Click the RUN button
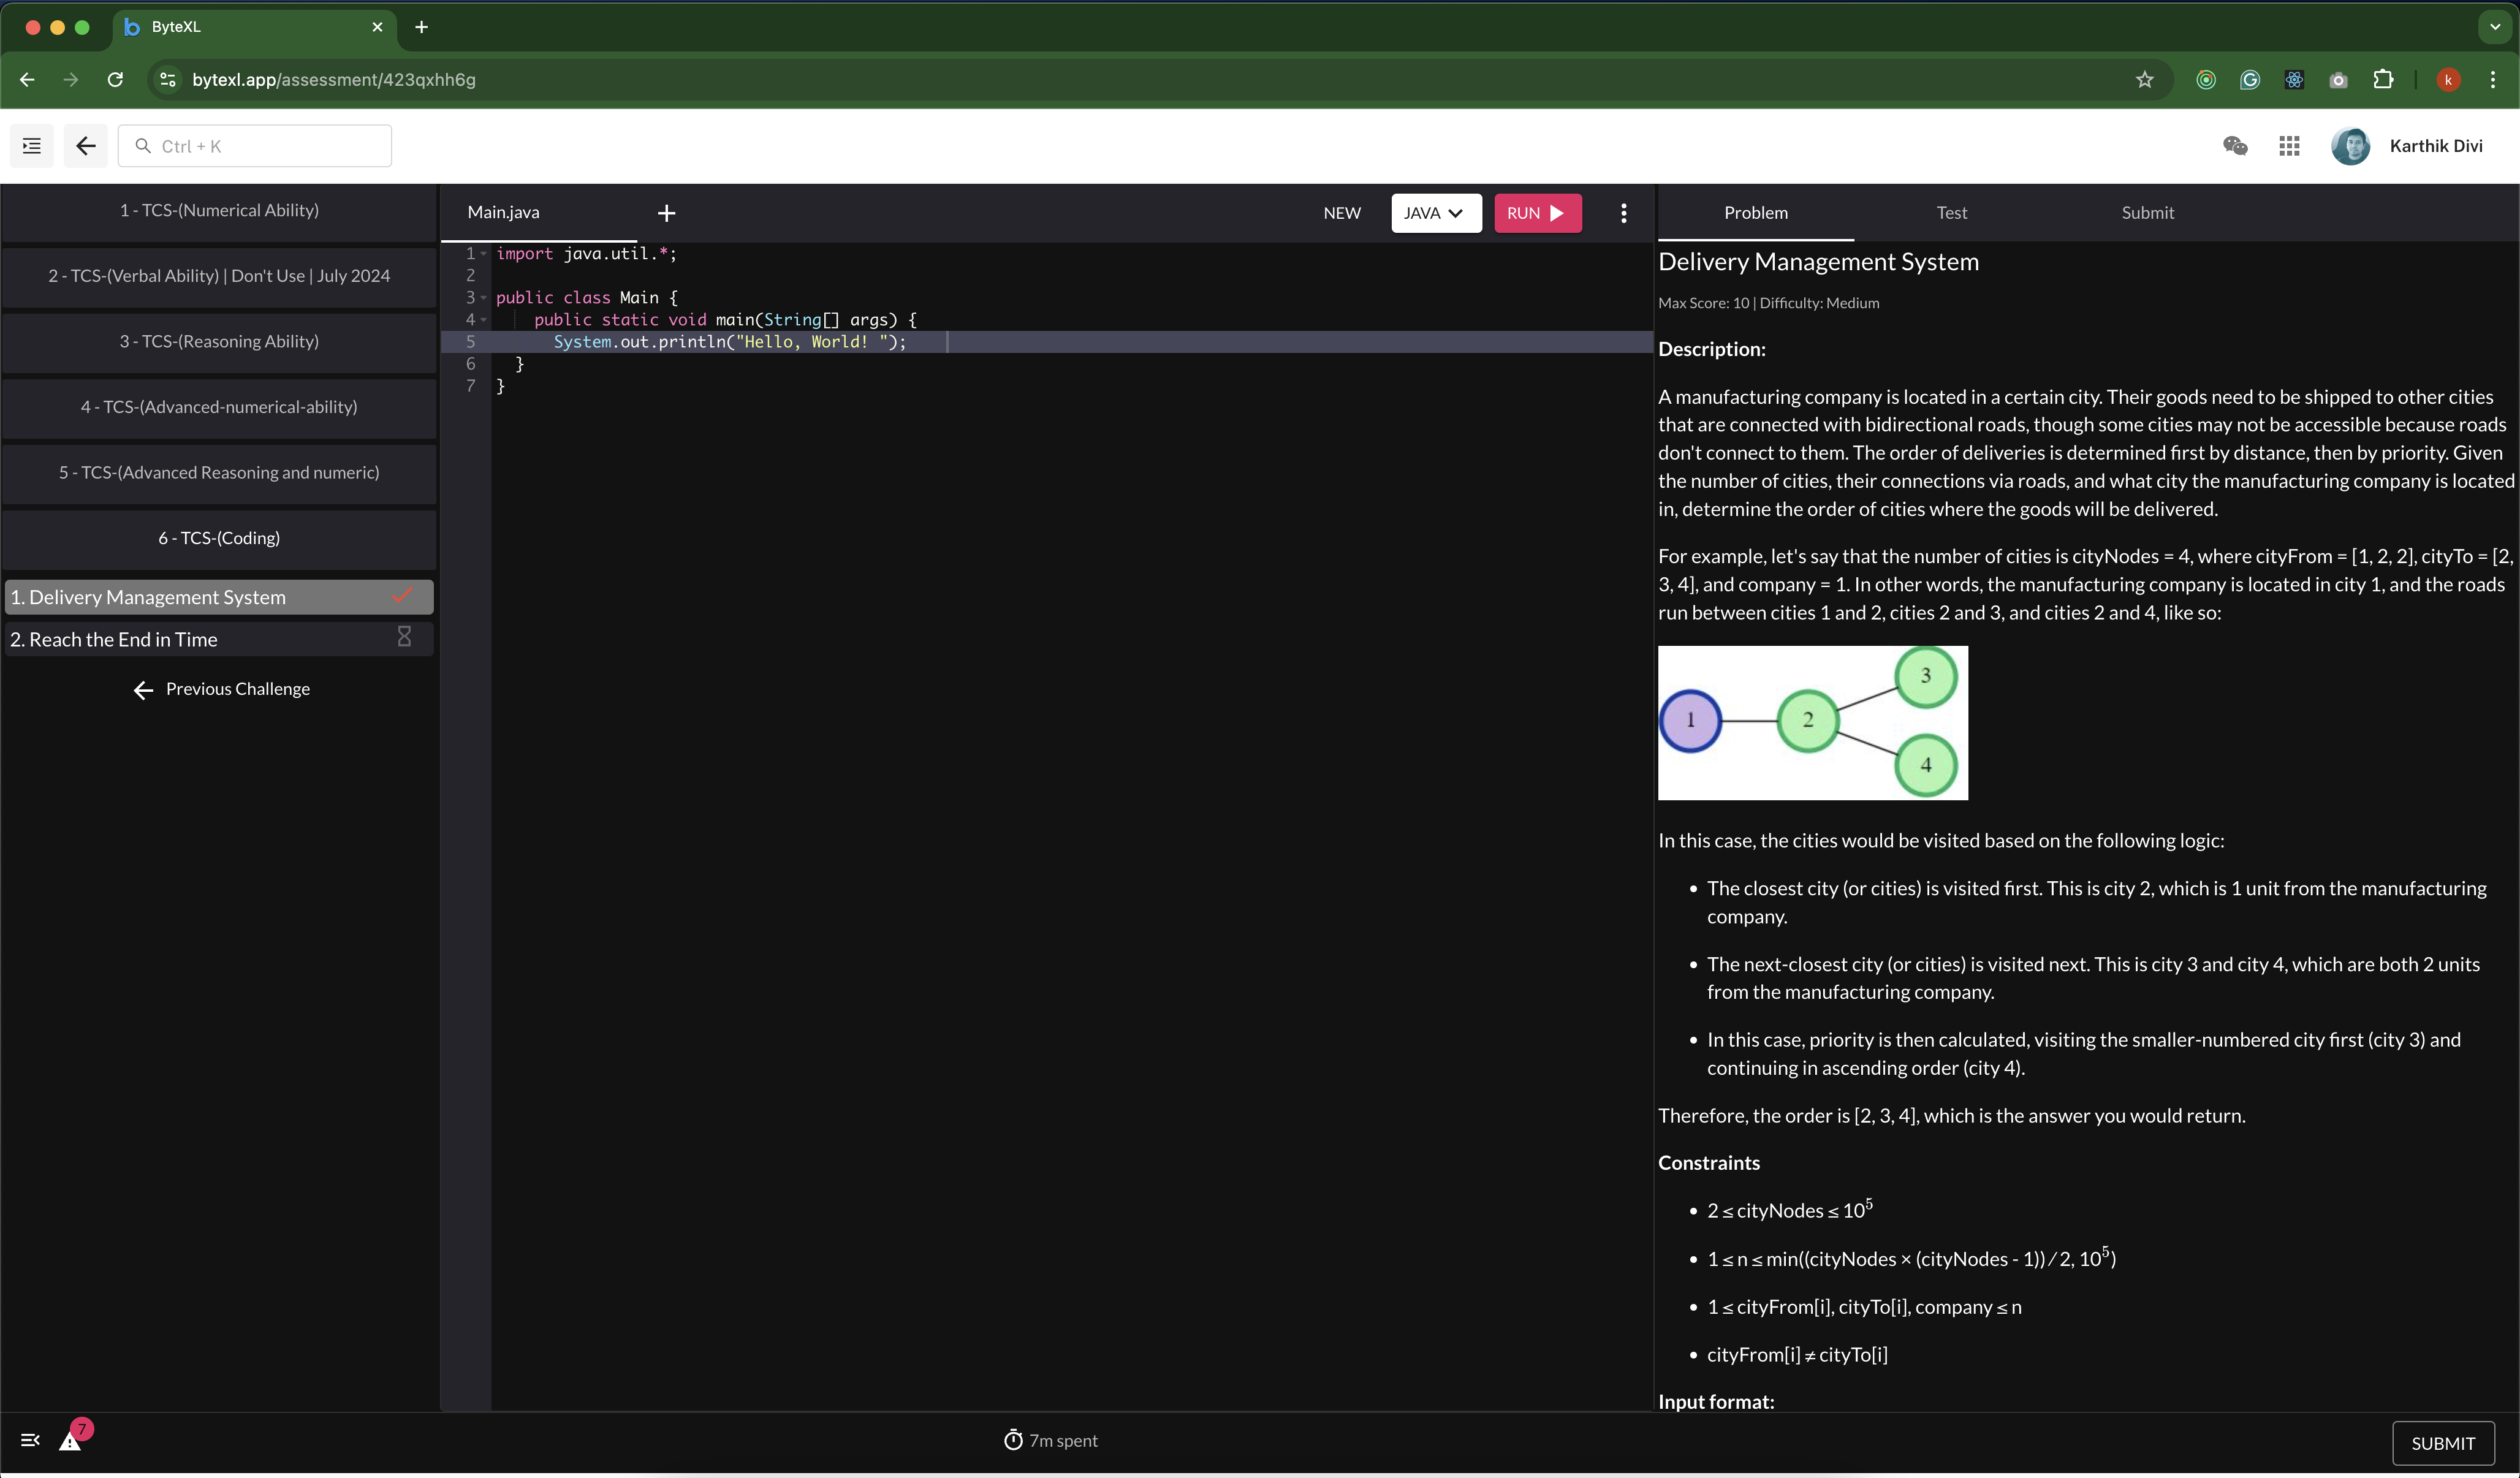The height and width of the screenshot is (1478, 2520). pyautogui.click(x=1537, y=213)
